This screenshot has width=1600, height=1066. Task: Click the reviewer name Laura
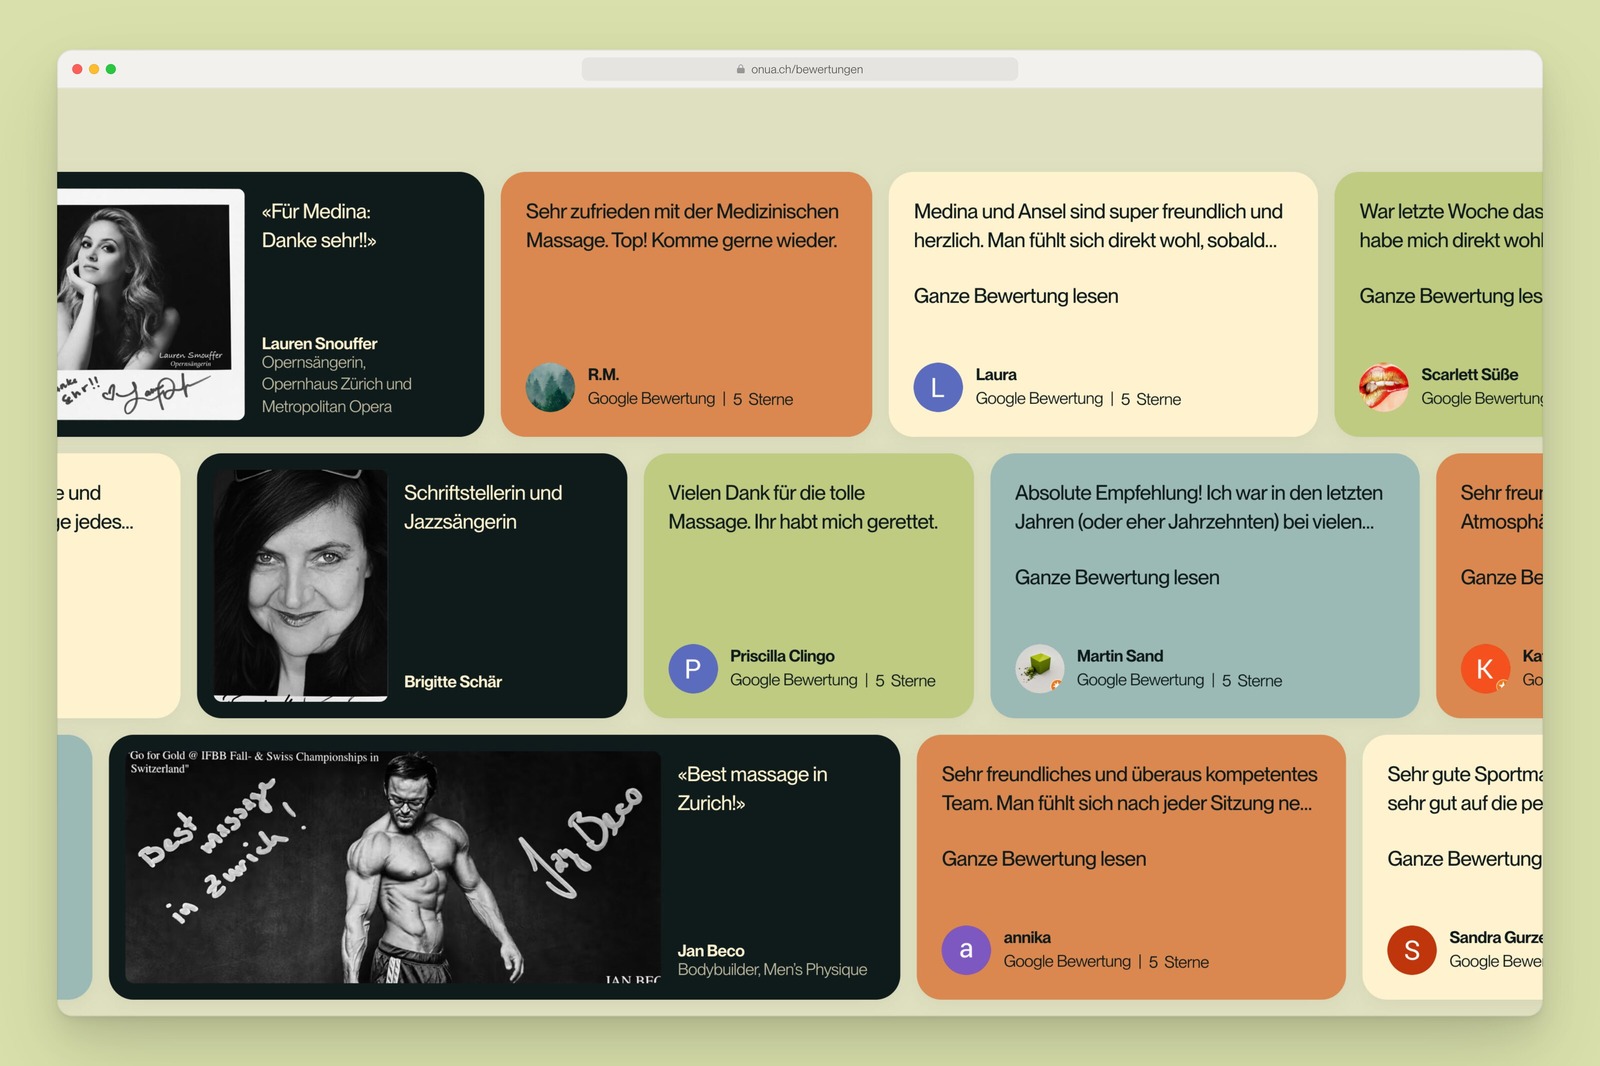click(996, 375)
